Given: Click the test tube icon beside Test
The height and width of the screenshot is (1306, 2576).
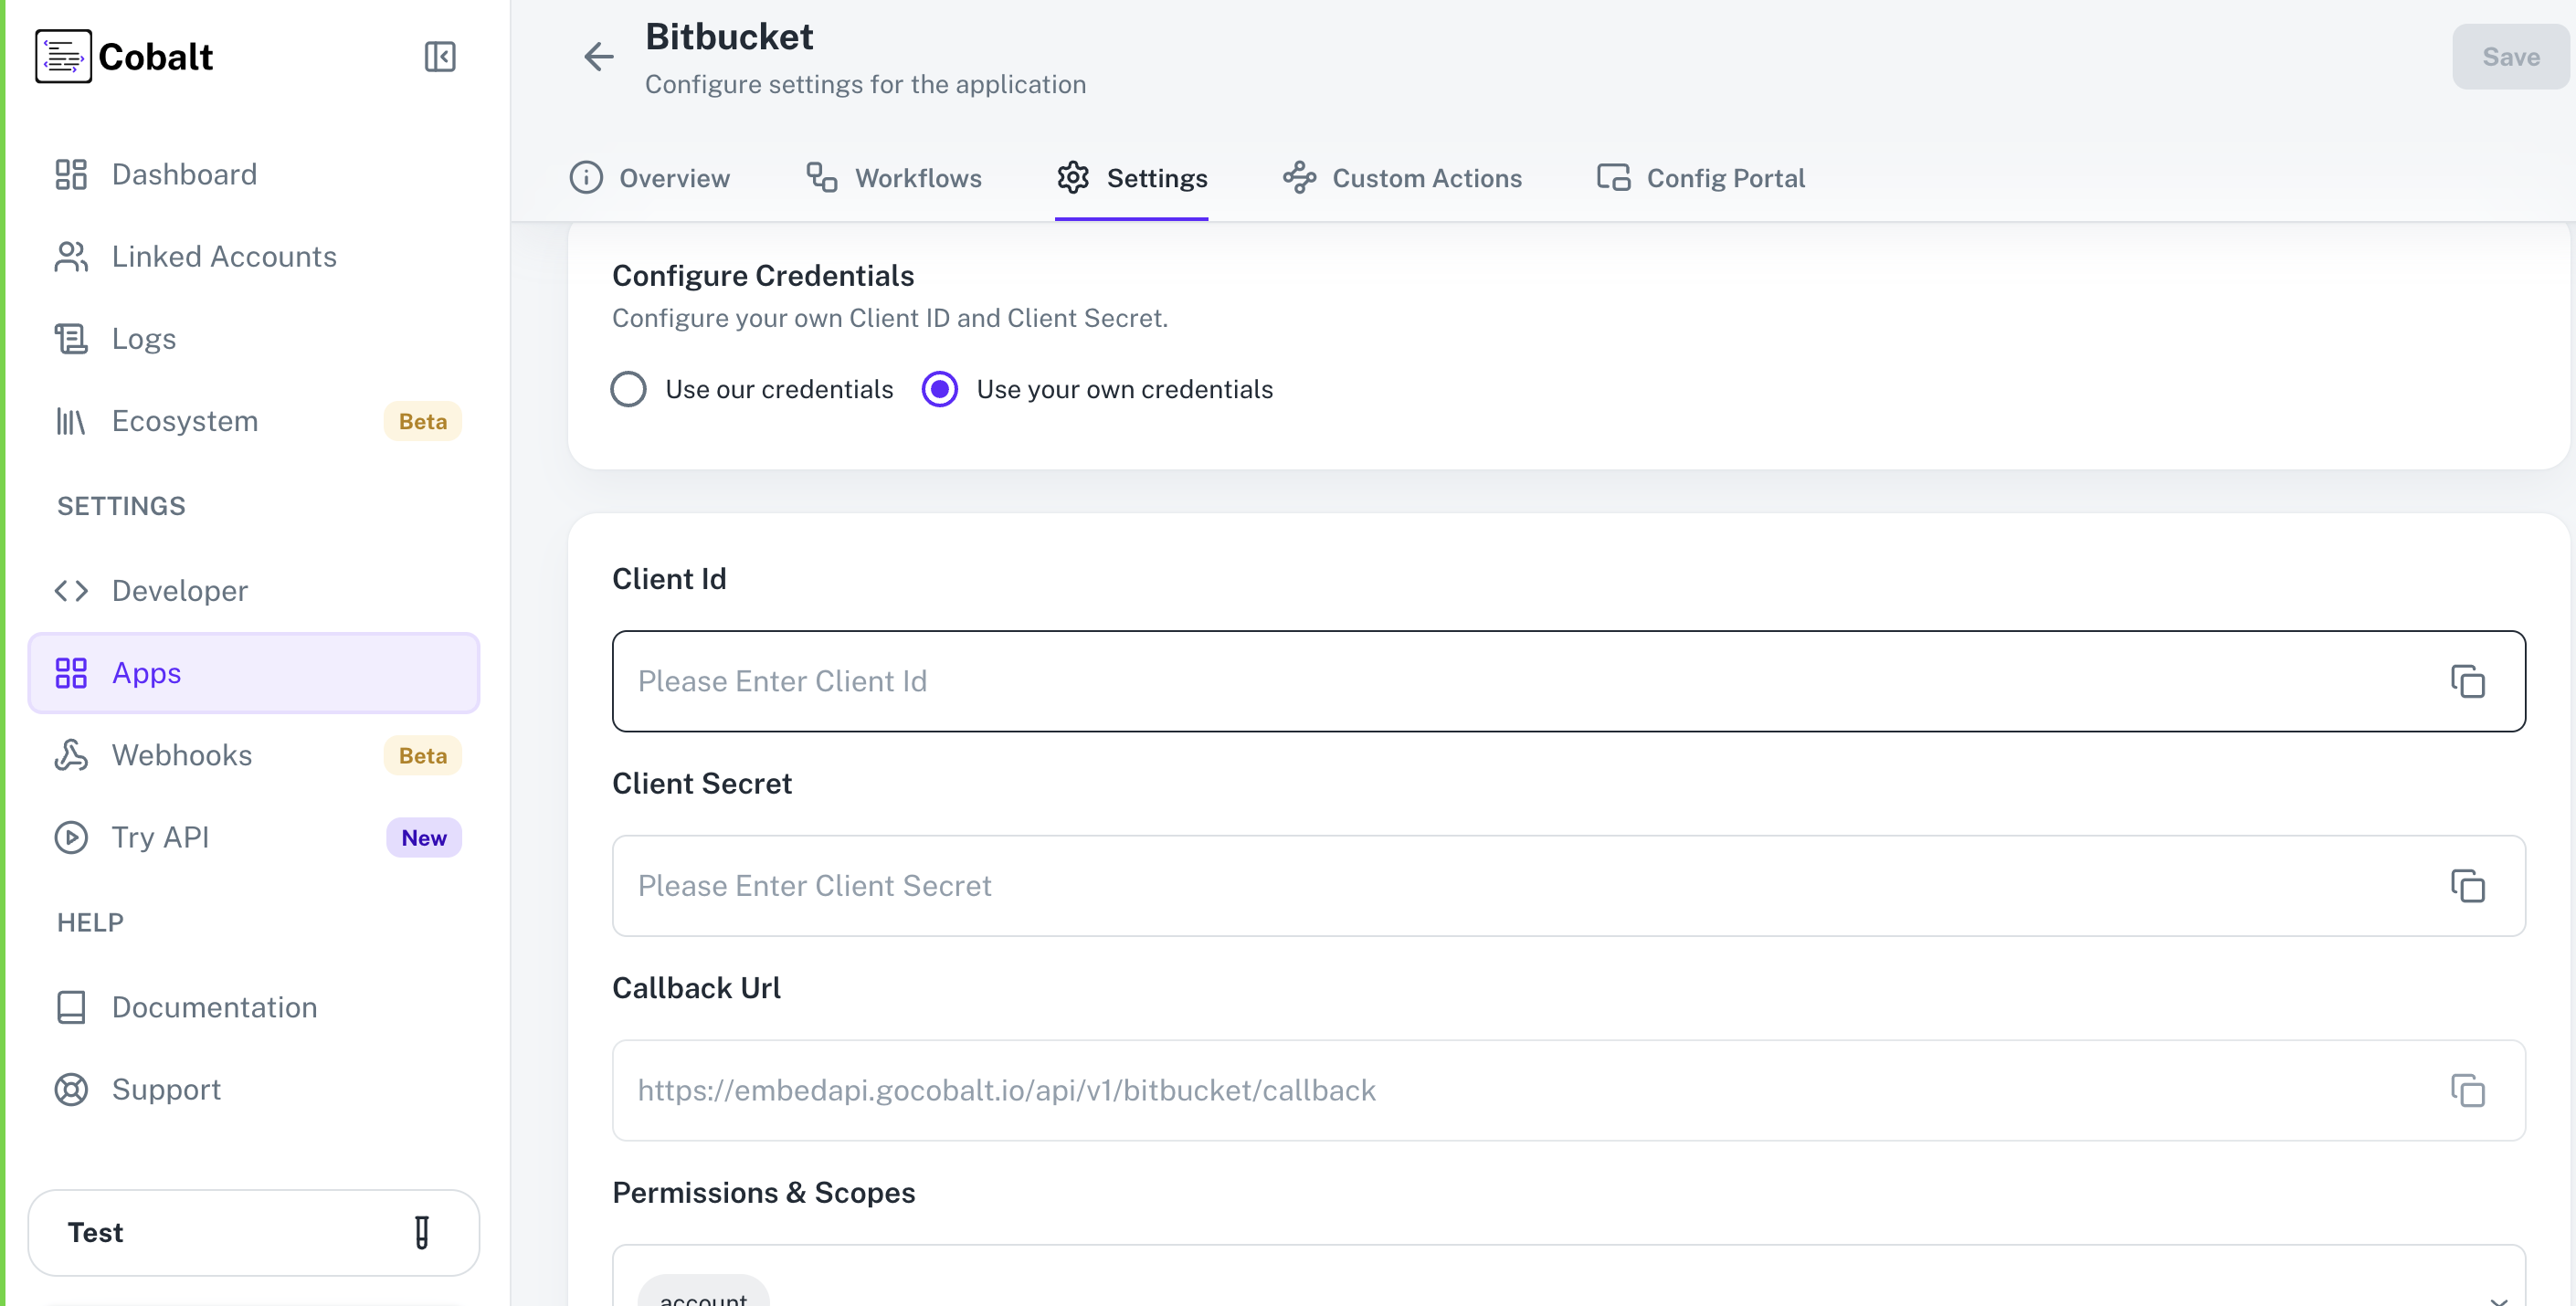Looking at the screenshot, I should pyautogui.click(x=422, y=1232).
